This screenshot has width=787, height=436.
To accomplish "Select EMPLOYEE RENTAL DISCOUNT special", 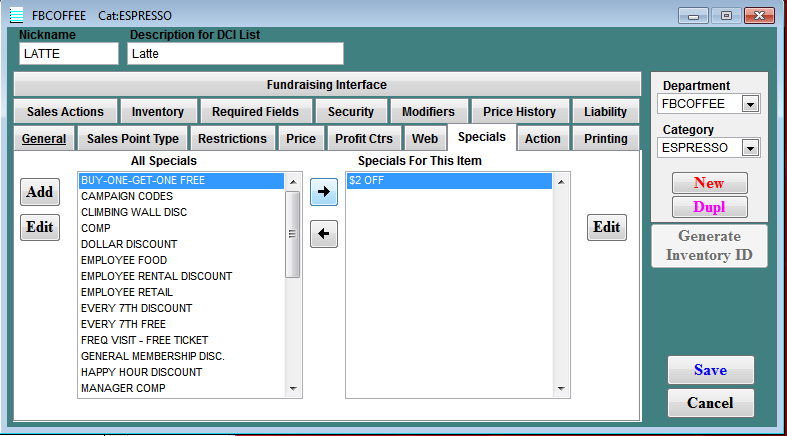I will point(181,276).
